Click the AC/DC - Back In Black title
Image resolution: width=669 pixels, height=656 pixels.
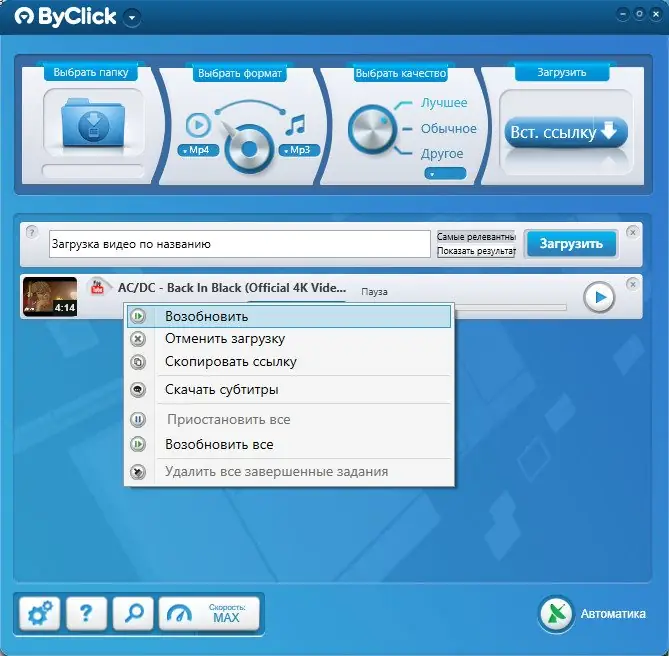pyautogui.click(x=232, y=288)
